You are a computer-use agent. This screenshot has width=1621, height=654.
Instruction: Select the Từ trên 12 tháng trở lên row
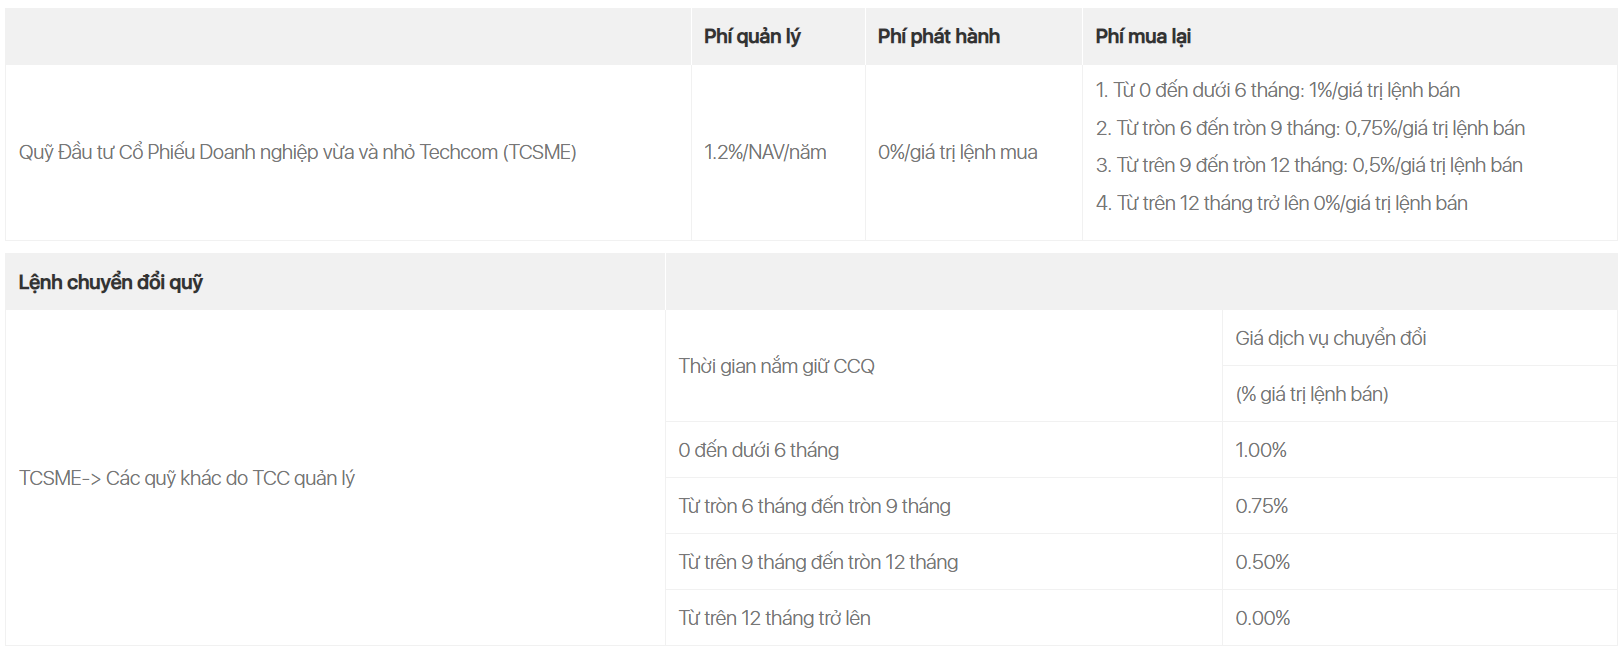(1140, 618)
